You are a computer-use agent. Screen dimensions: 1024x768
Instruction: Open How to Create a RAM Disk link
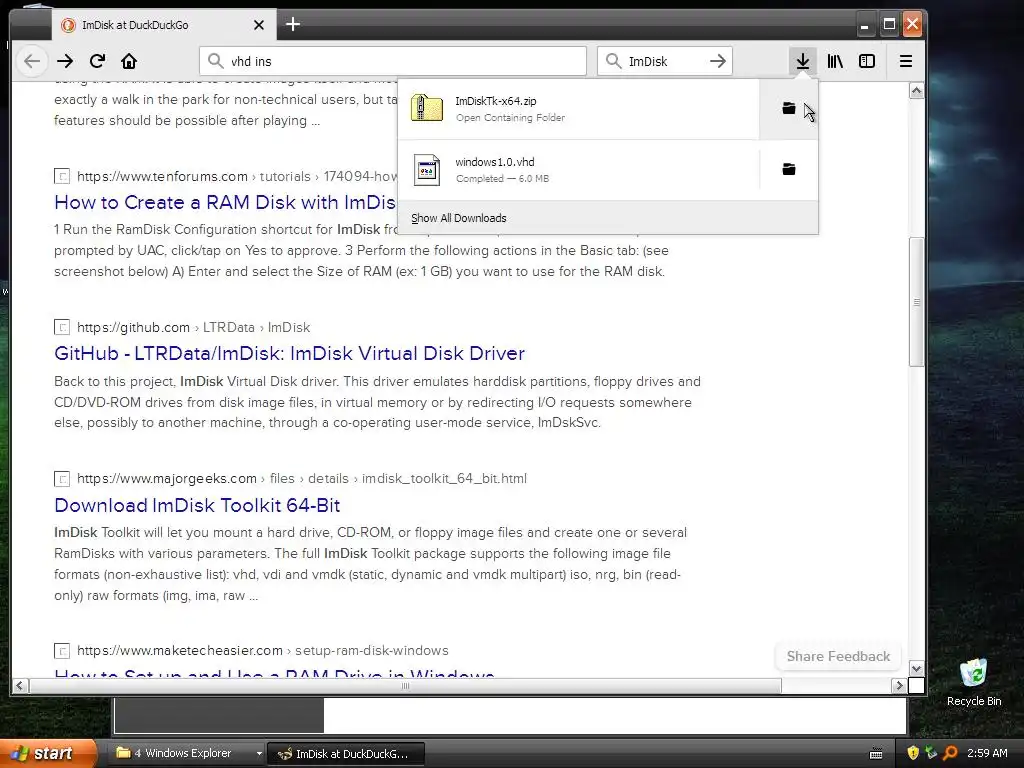point(225,202)
